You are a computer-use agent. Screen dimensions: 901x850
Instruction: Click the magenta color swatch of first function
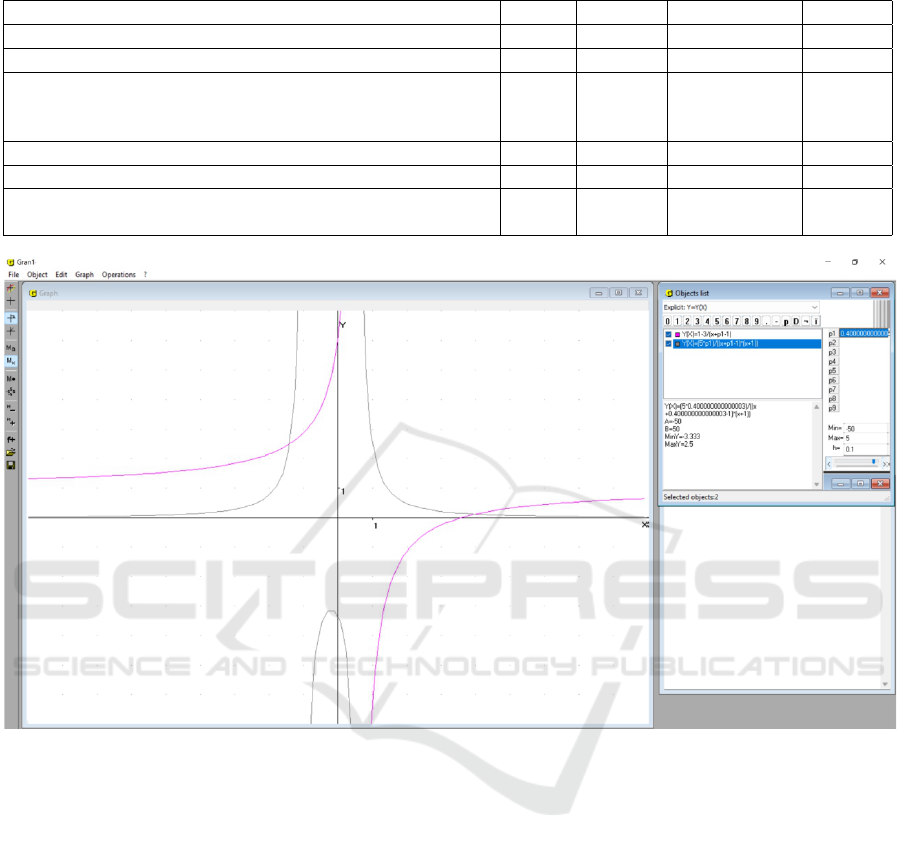(x=678, y=334)
